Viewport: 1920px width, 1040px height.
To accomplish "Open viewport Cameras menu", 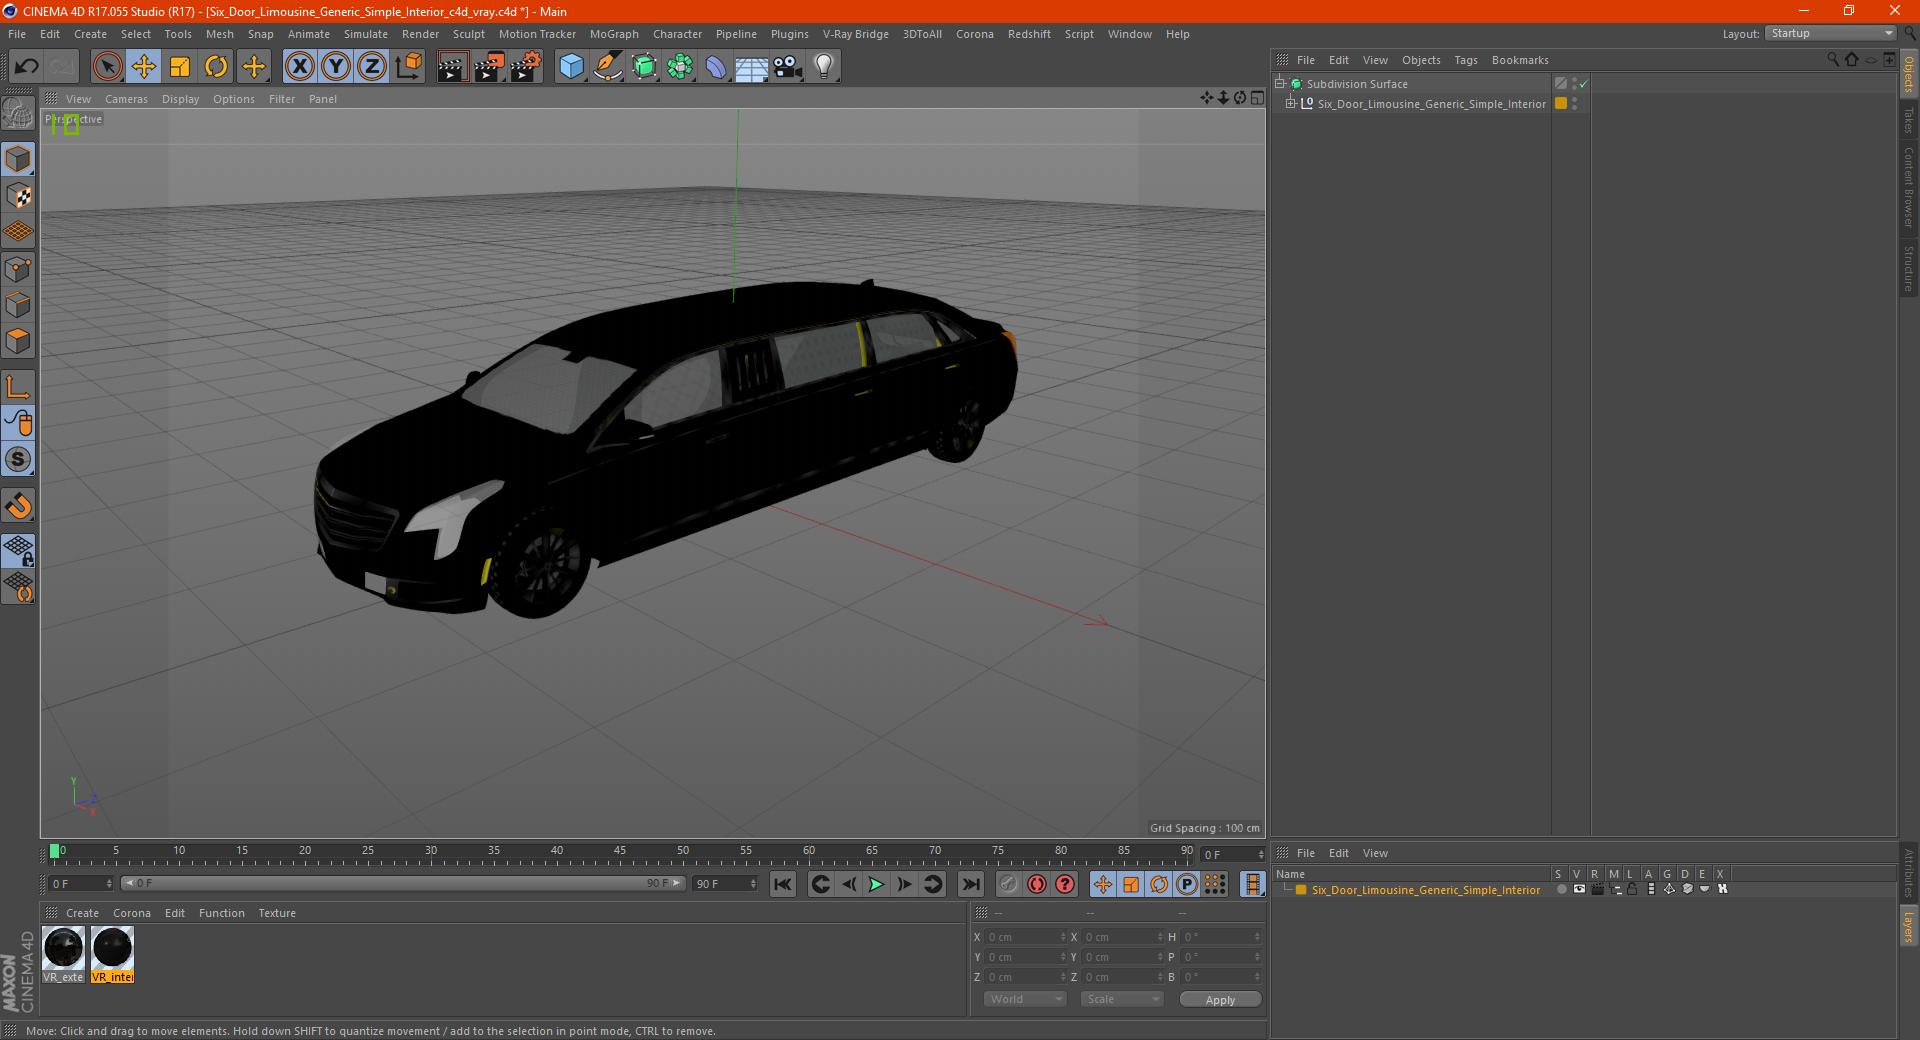I will [x=126, y=99].
